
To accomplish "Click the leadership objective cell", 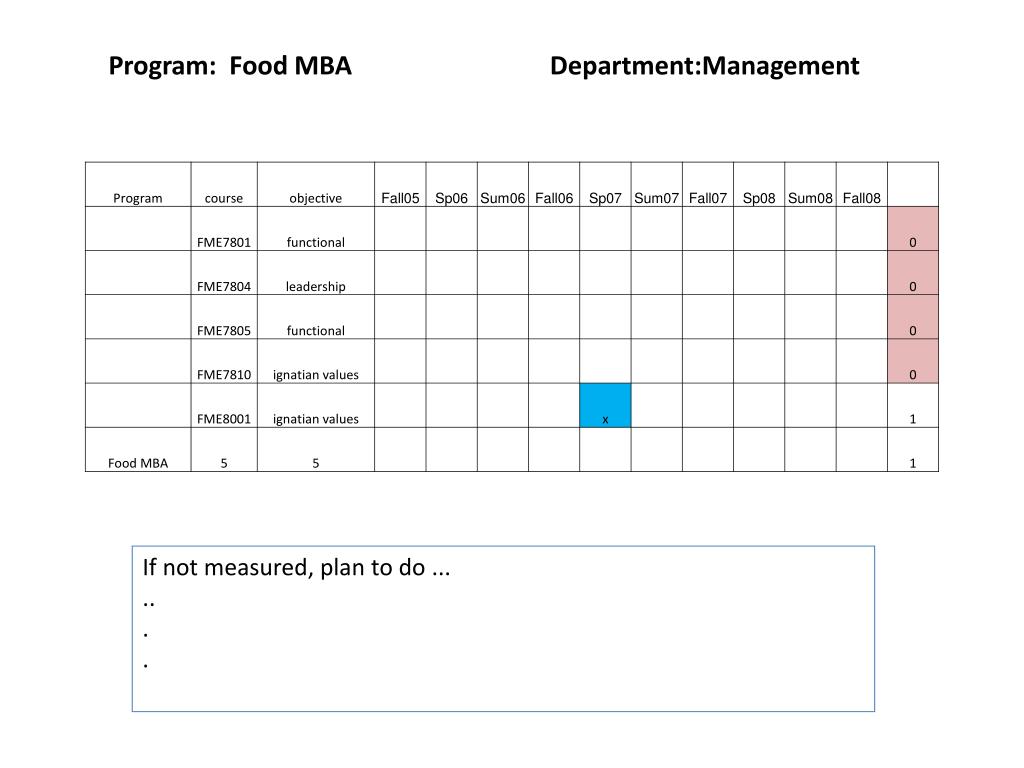I will (316, 273).
